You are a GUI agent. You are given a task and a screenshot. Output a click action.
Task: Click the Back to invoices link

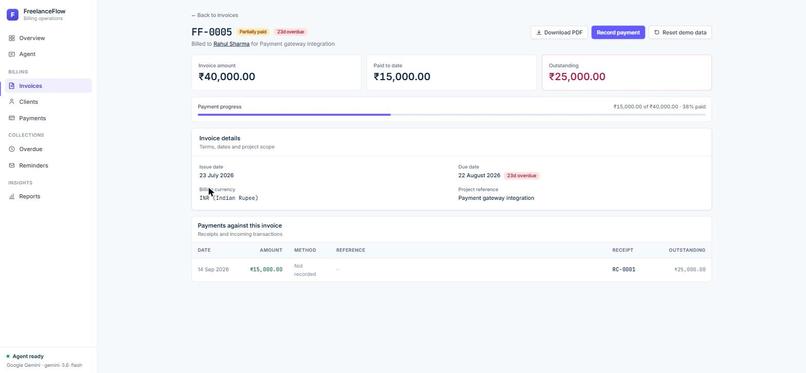(x=214, y=15)
